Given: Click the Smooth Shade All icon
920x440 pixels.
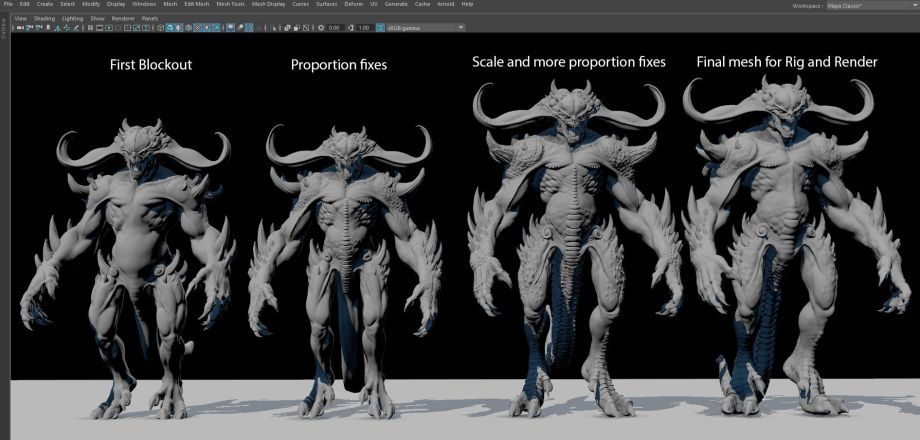Looking at the screenshot, I should [x=169, y=28].
